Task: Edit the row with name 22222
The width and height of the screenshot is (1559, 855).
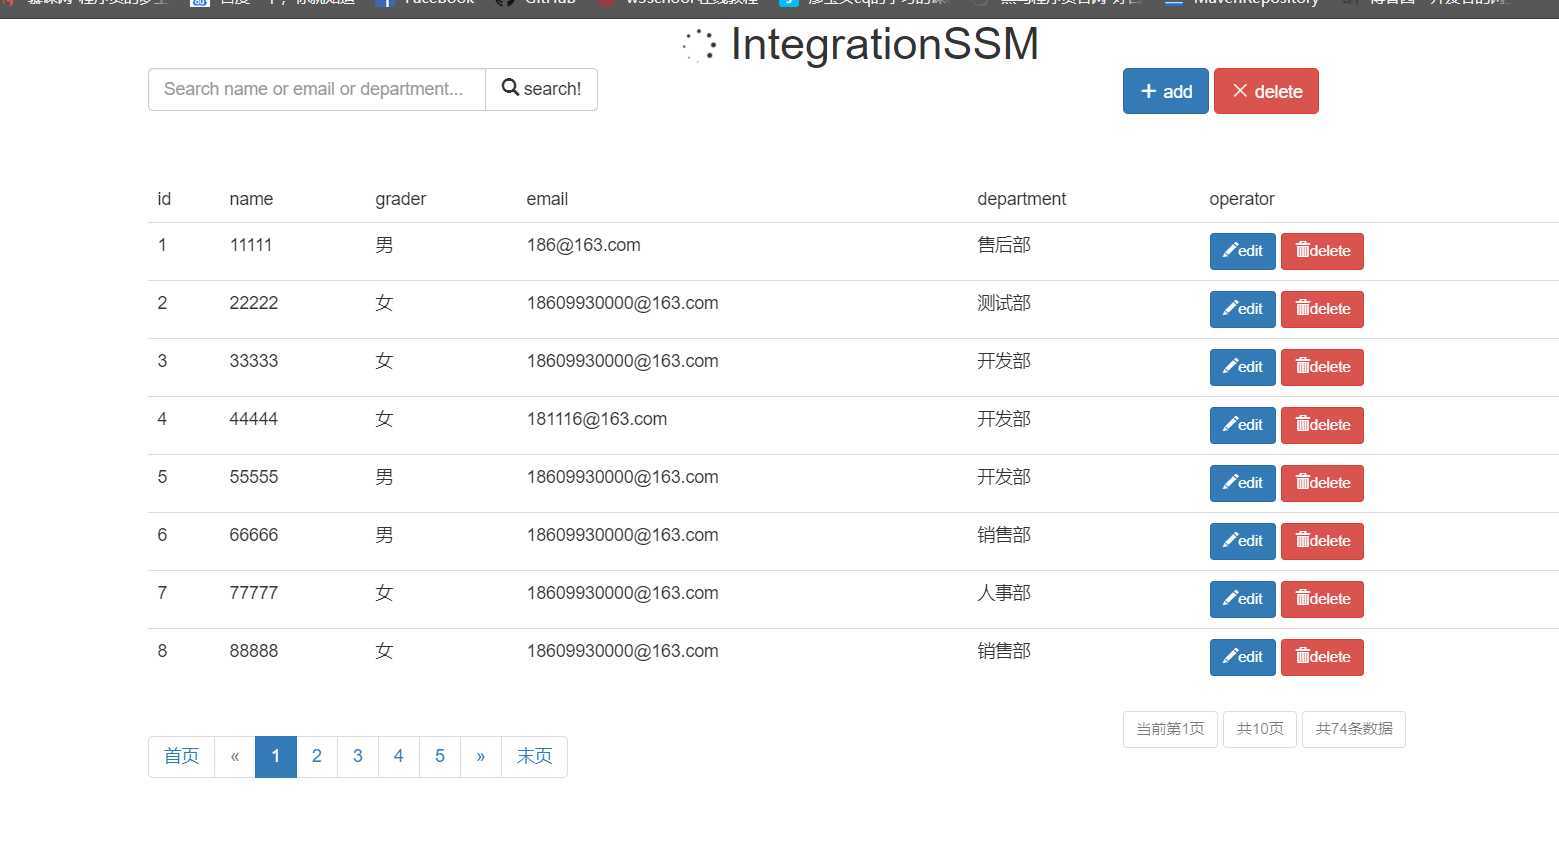Action: (1243, 309)
